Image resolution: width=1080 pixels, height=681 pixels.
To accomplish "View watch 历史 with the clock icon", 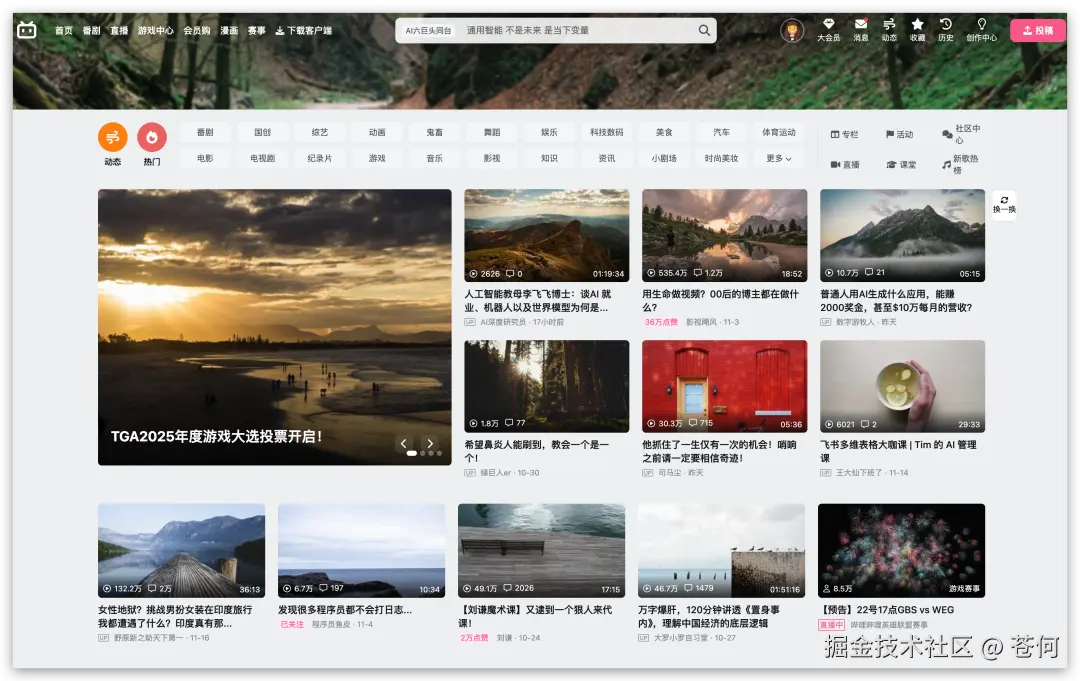I will 945,23.
